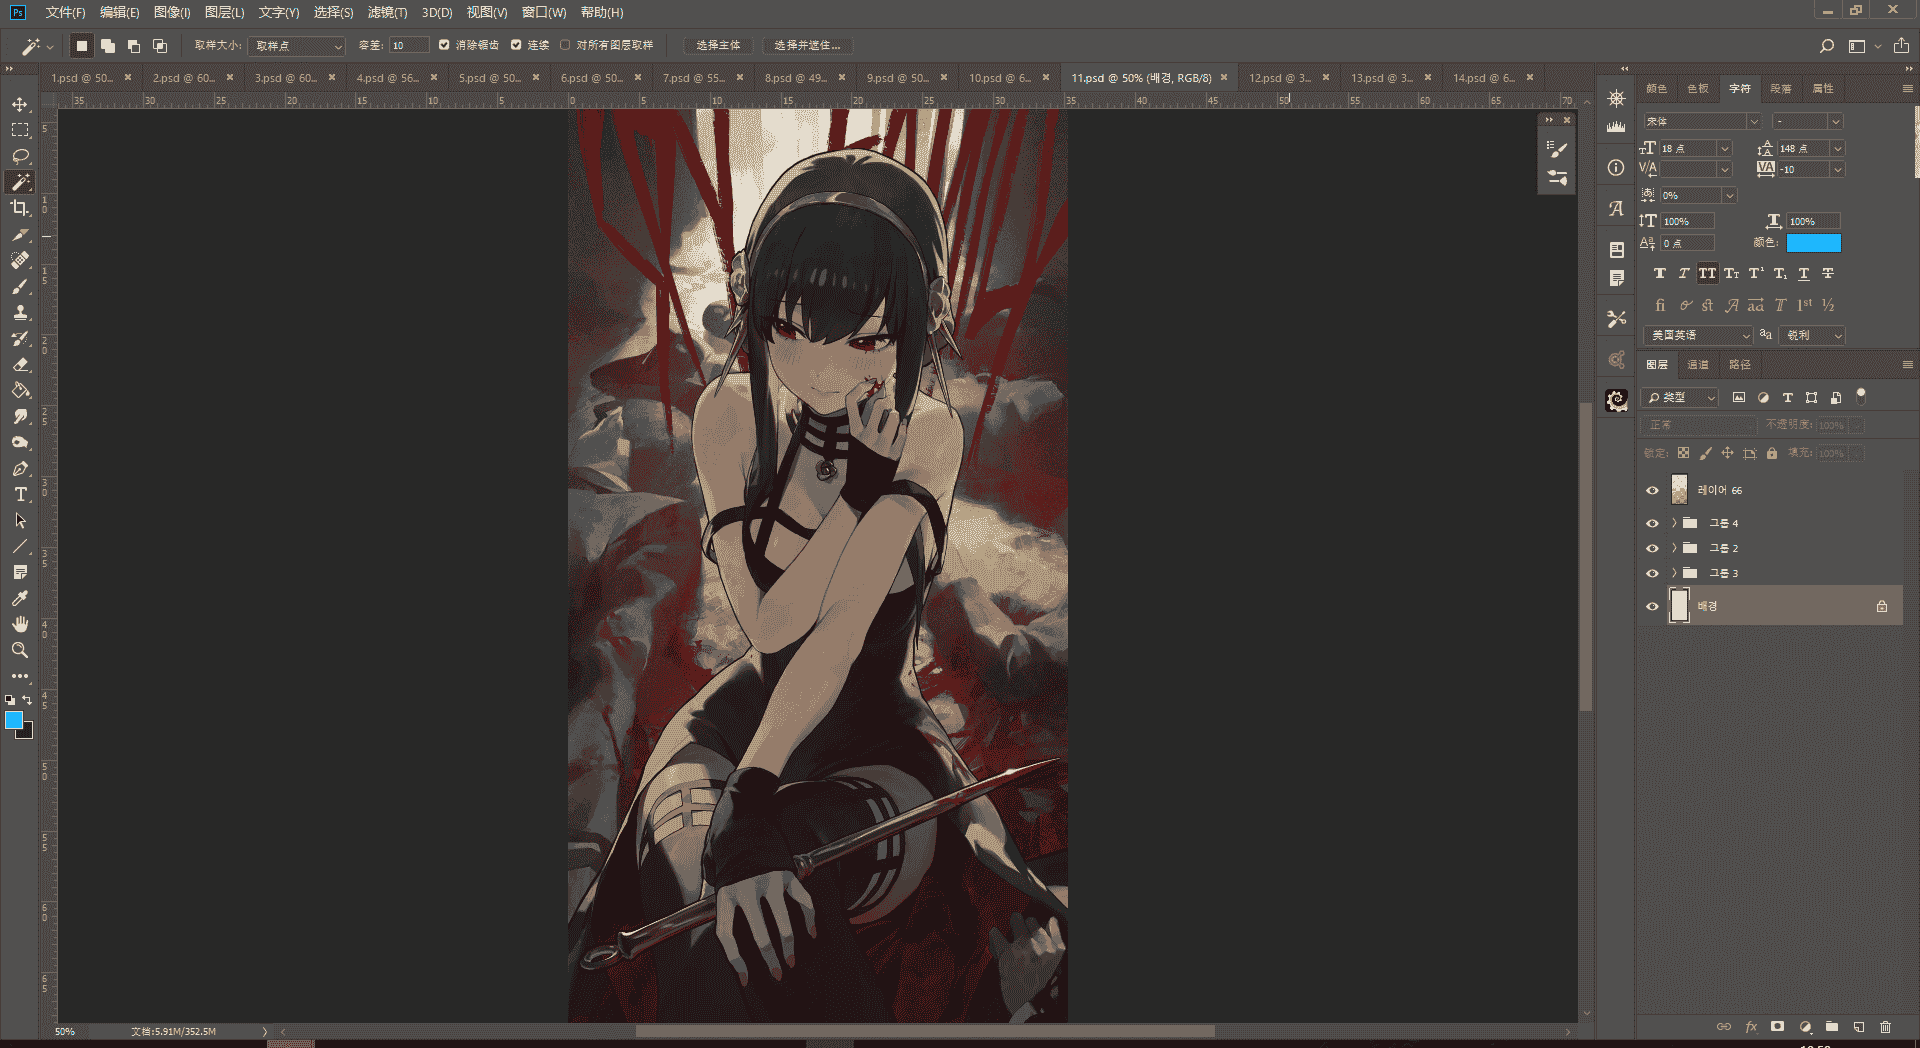Hide the 레이어 66 layer
Viewport: 1920px width, 1048px height.
[x=1652, y=490]
